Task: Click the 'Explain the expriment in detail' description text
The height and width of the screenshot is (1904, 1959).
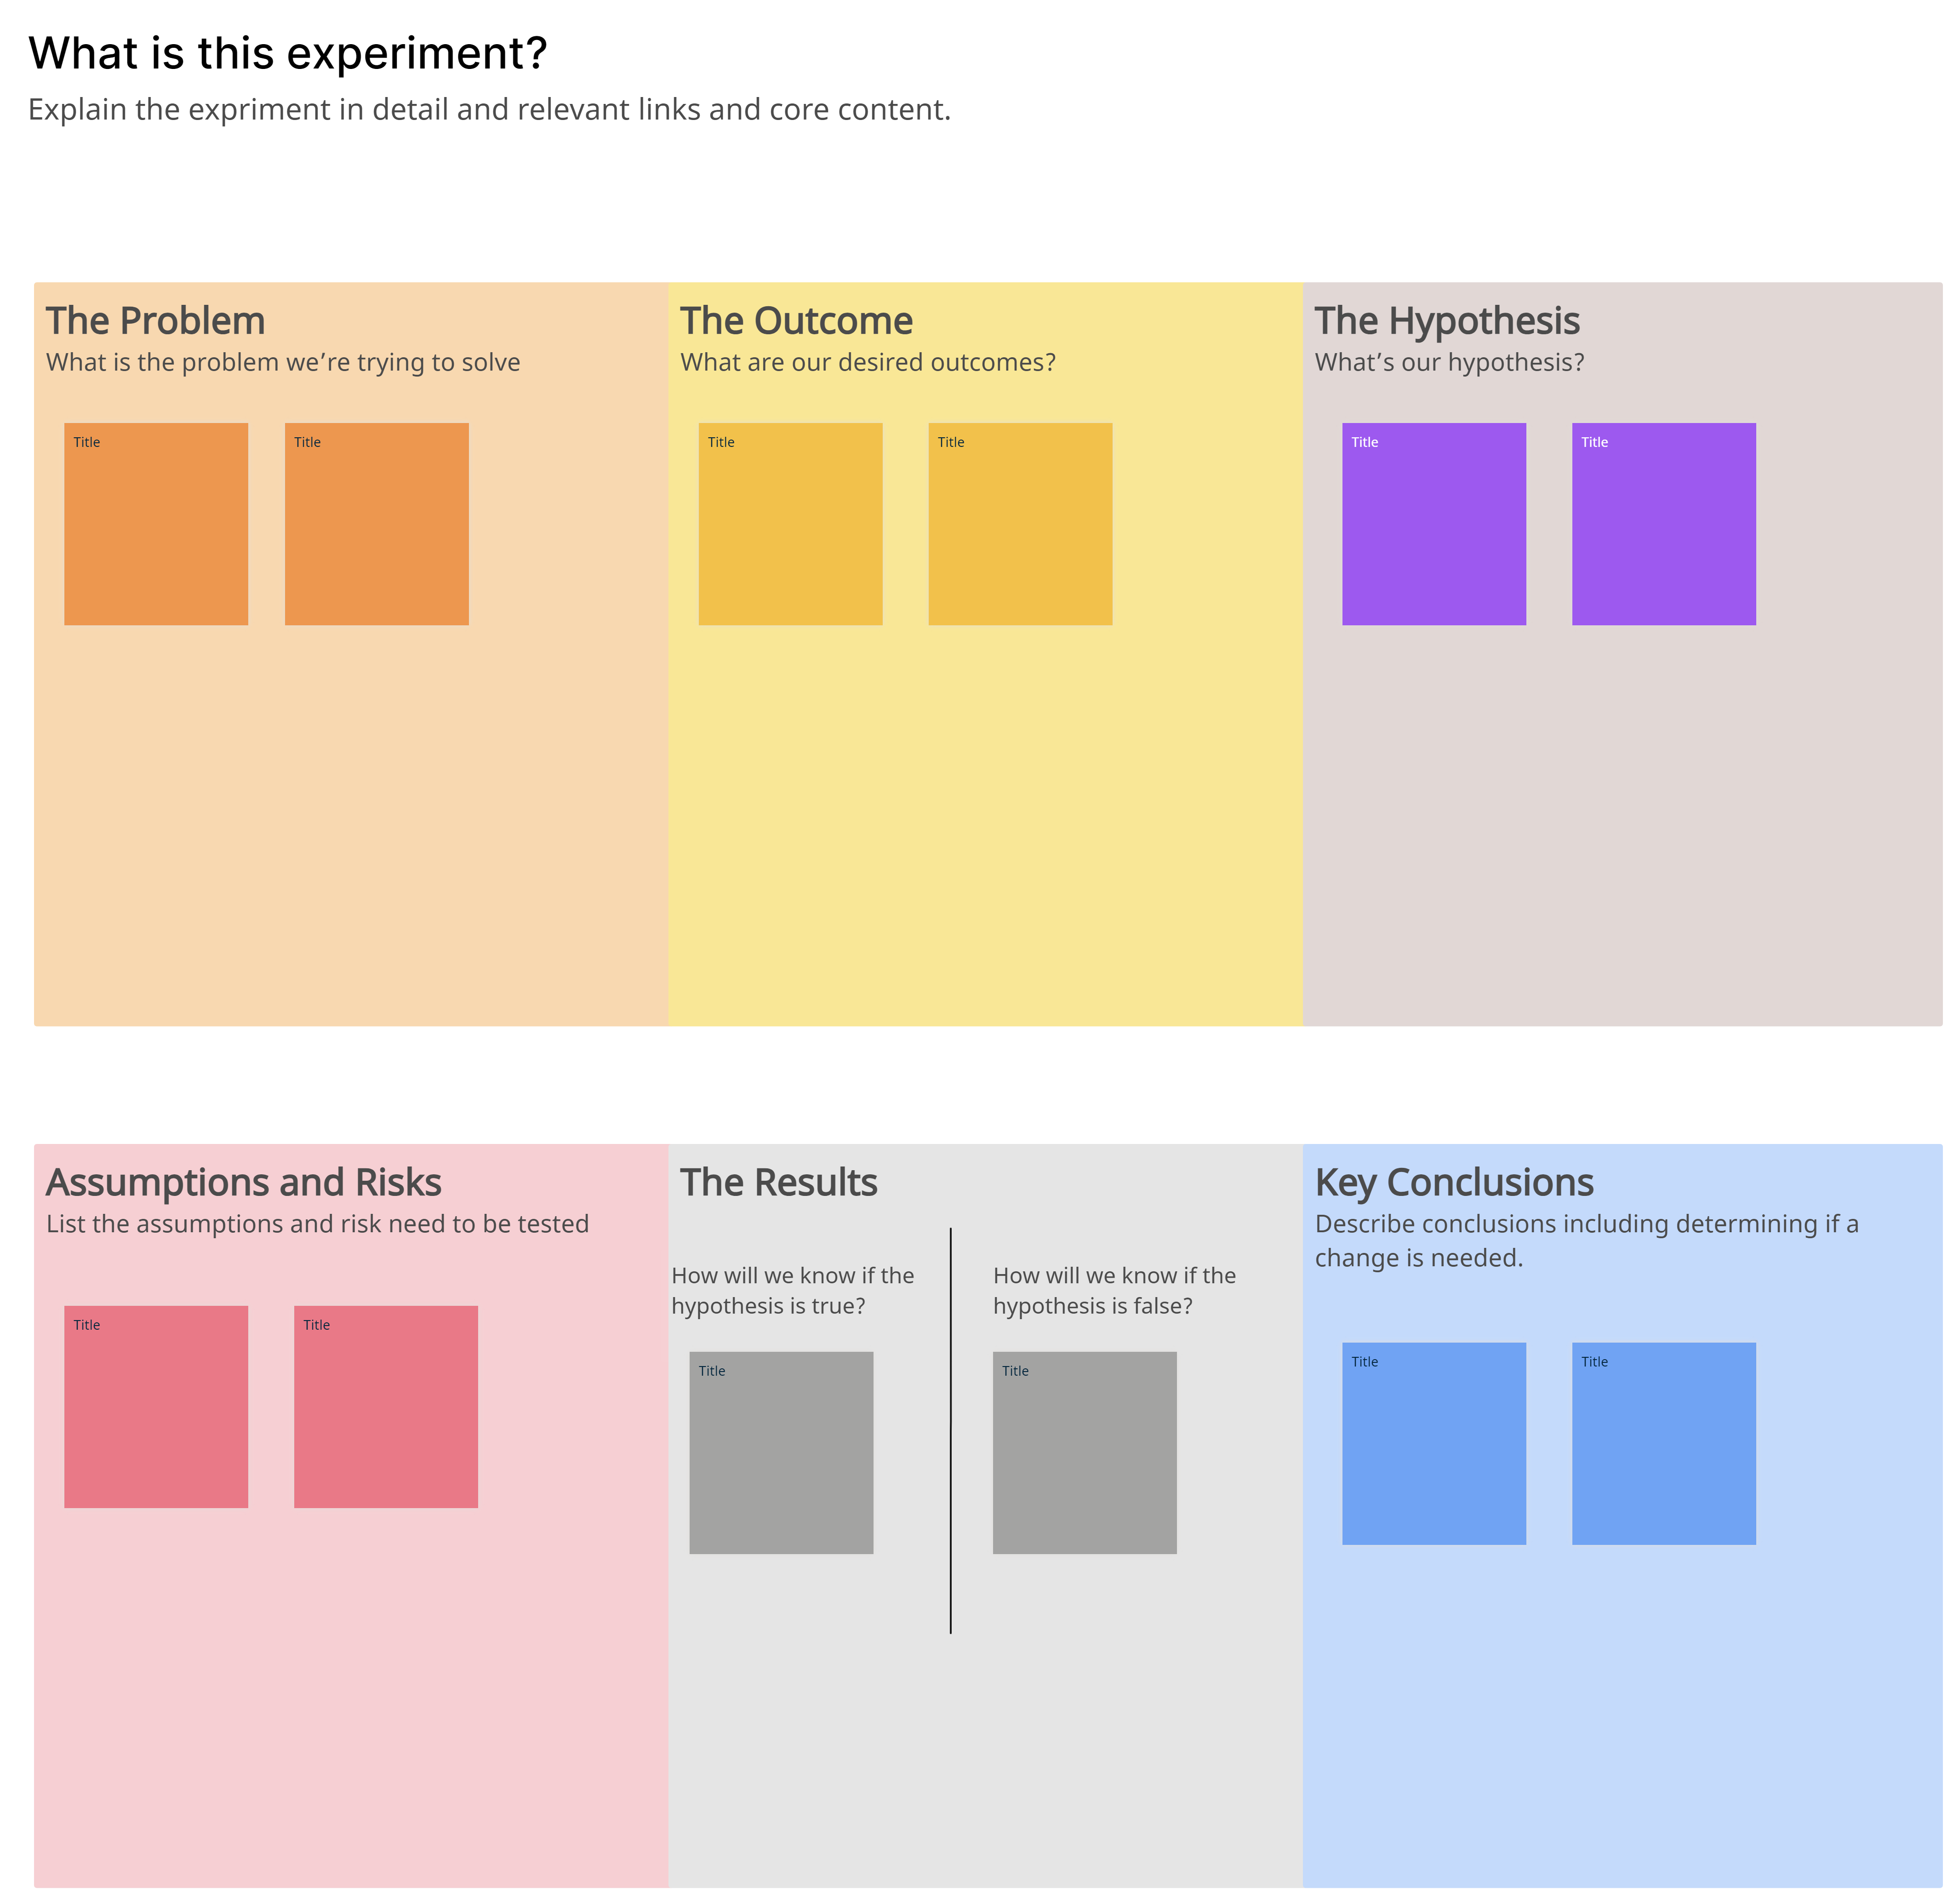Action: tap(489, 109)
